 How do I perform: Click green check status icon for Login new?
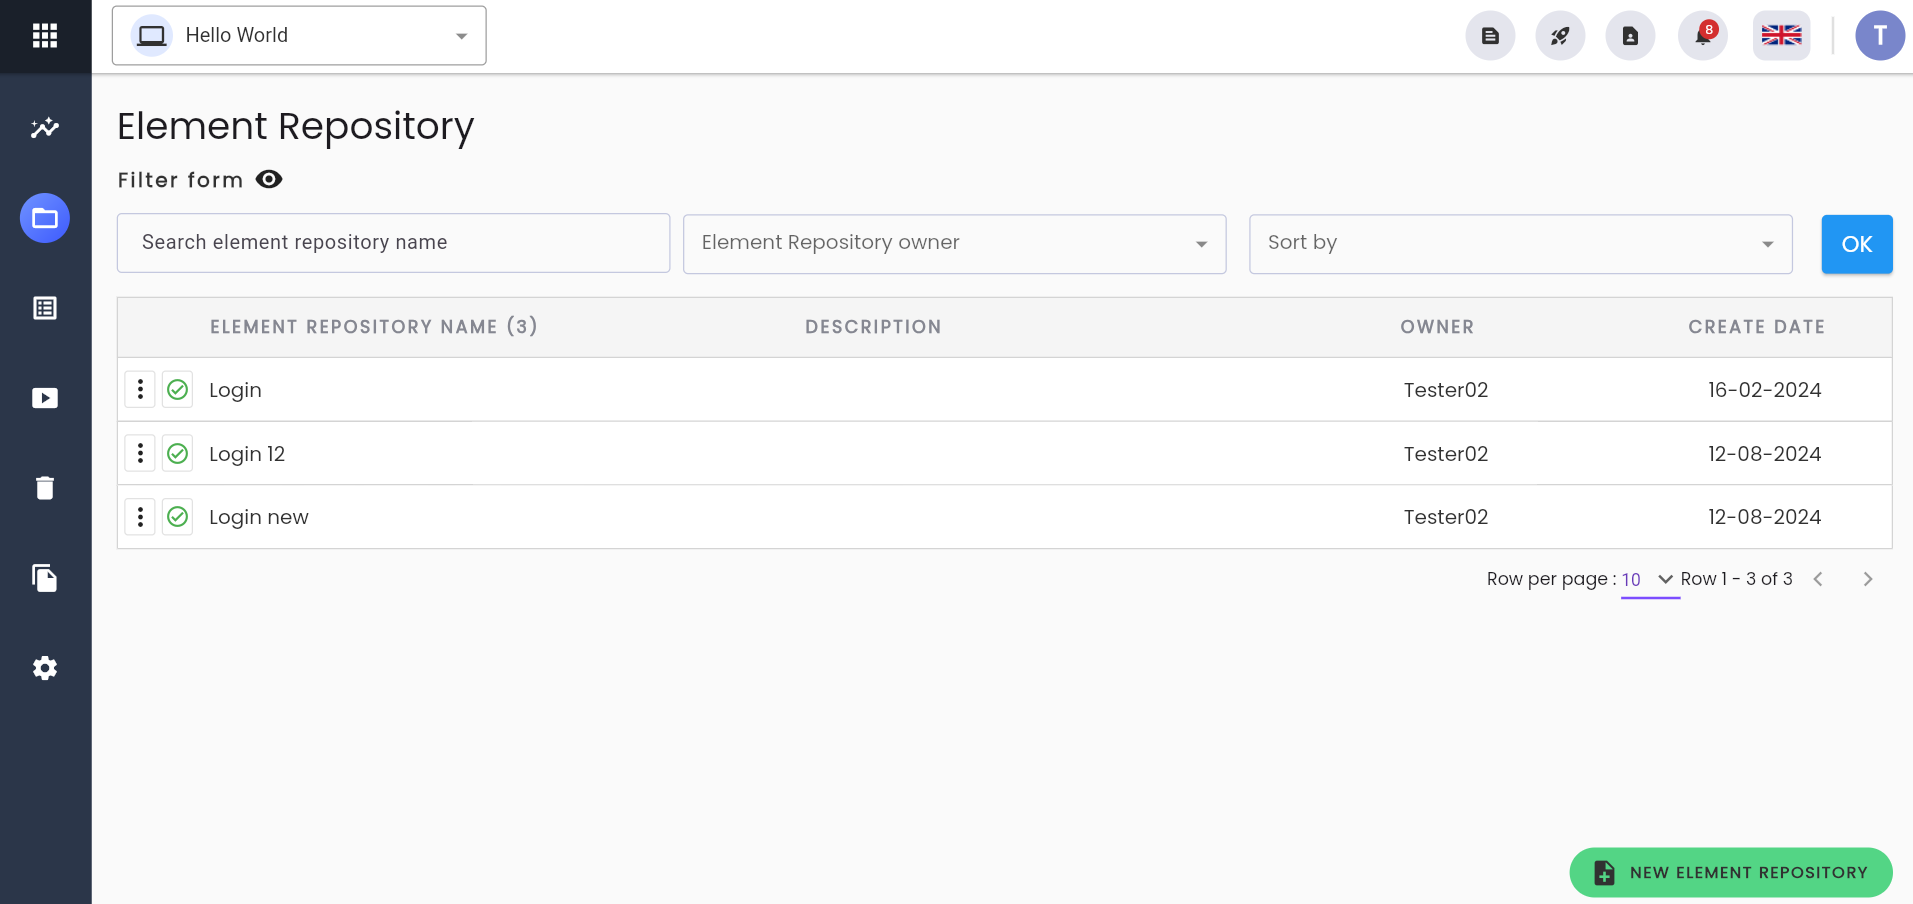pos(178,517)
